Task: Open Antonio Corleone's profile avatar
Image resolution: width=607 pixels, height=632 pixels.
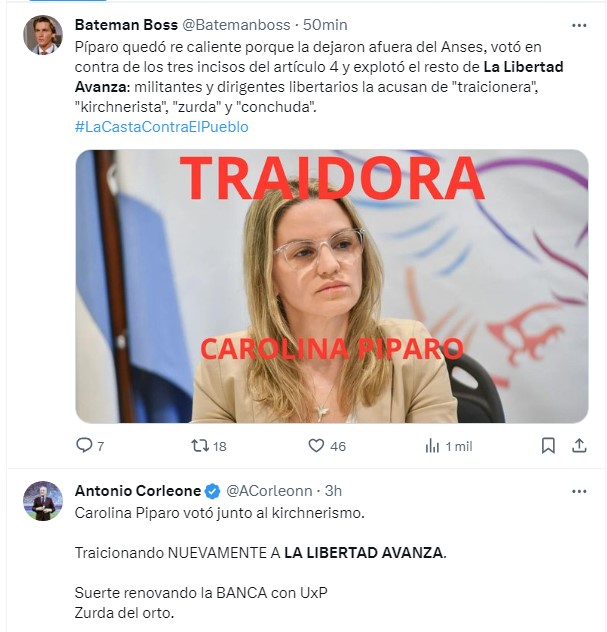Action: [43, 501]
